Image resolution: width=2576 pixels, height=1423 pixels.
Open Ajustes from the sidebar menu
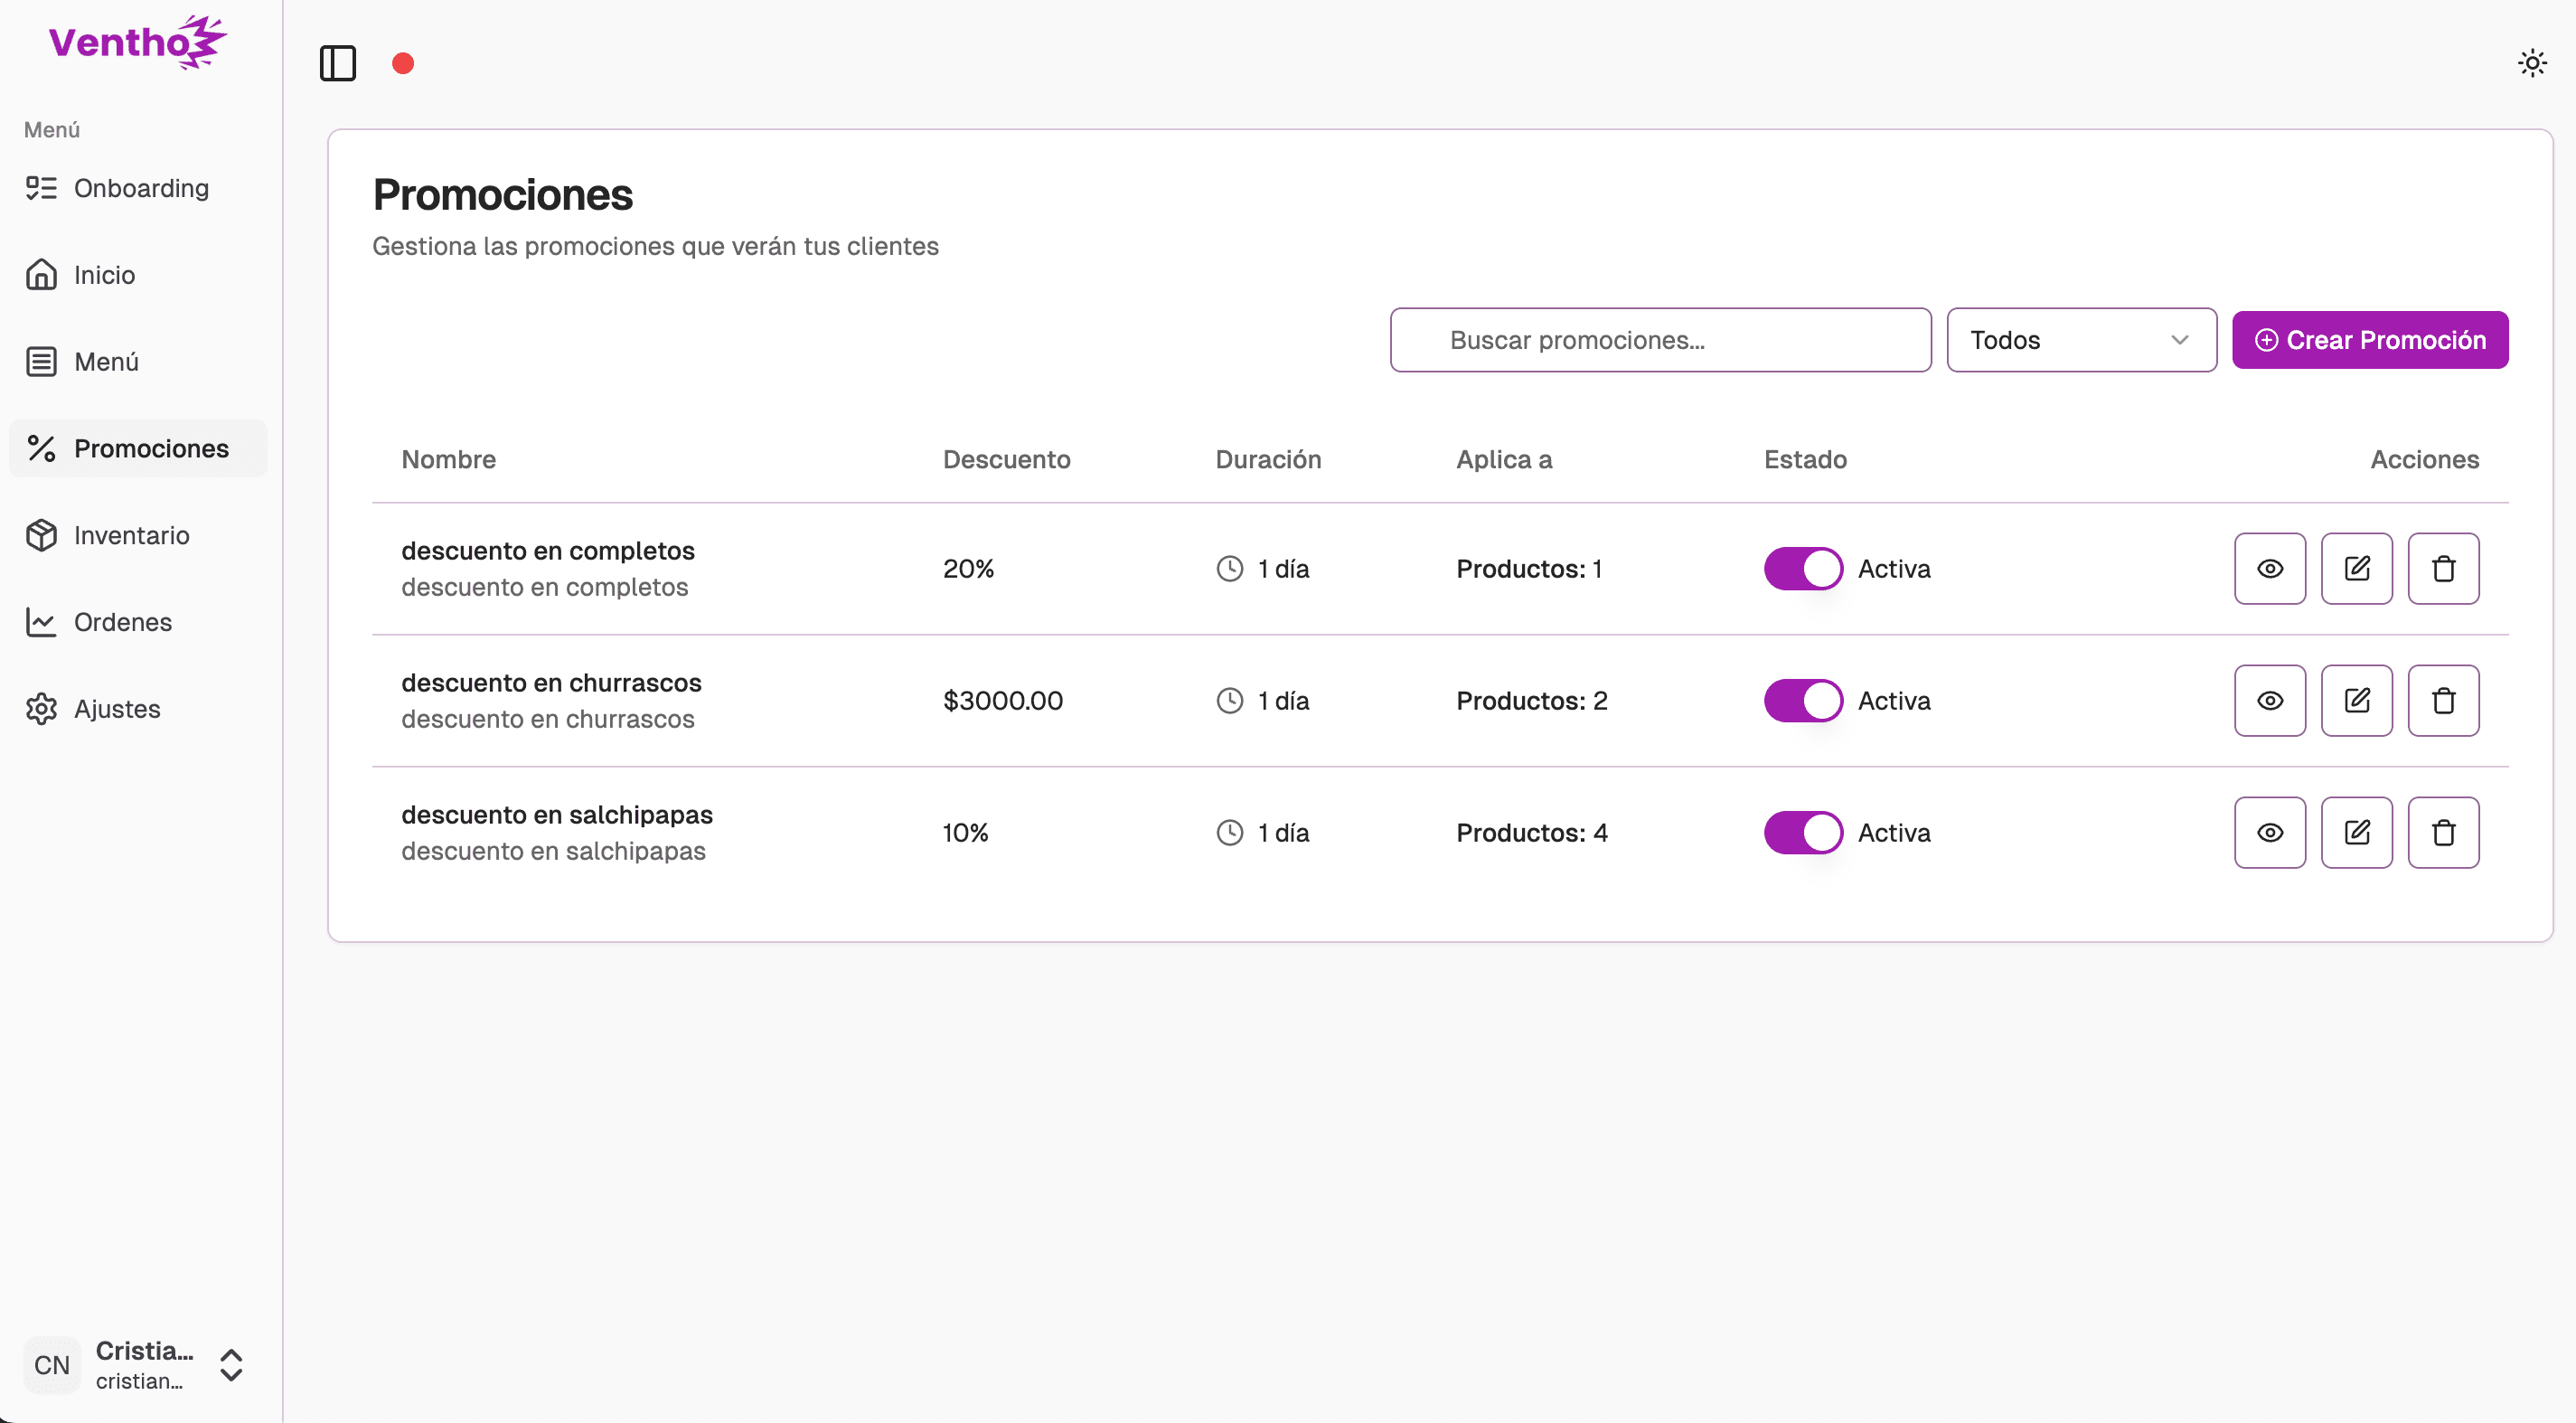pos(116,709)
